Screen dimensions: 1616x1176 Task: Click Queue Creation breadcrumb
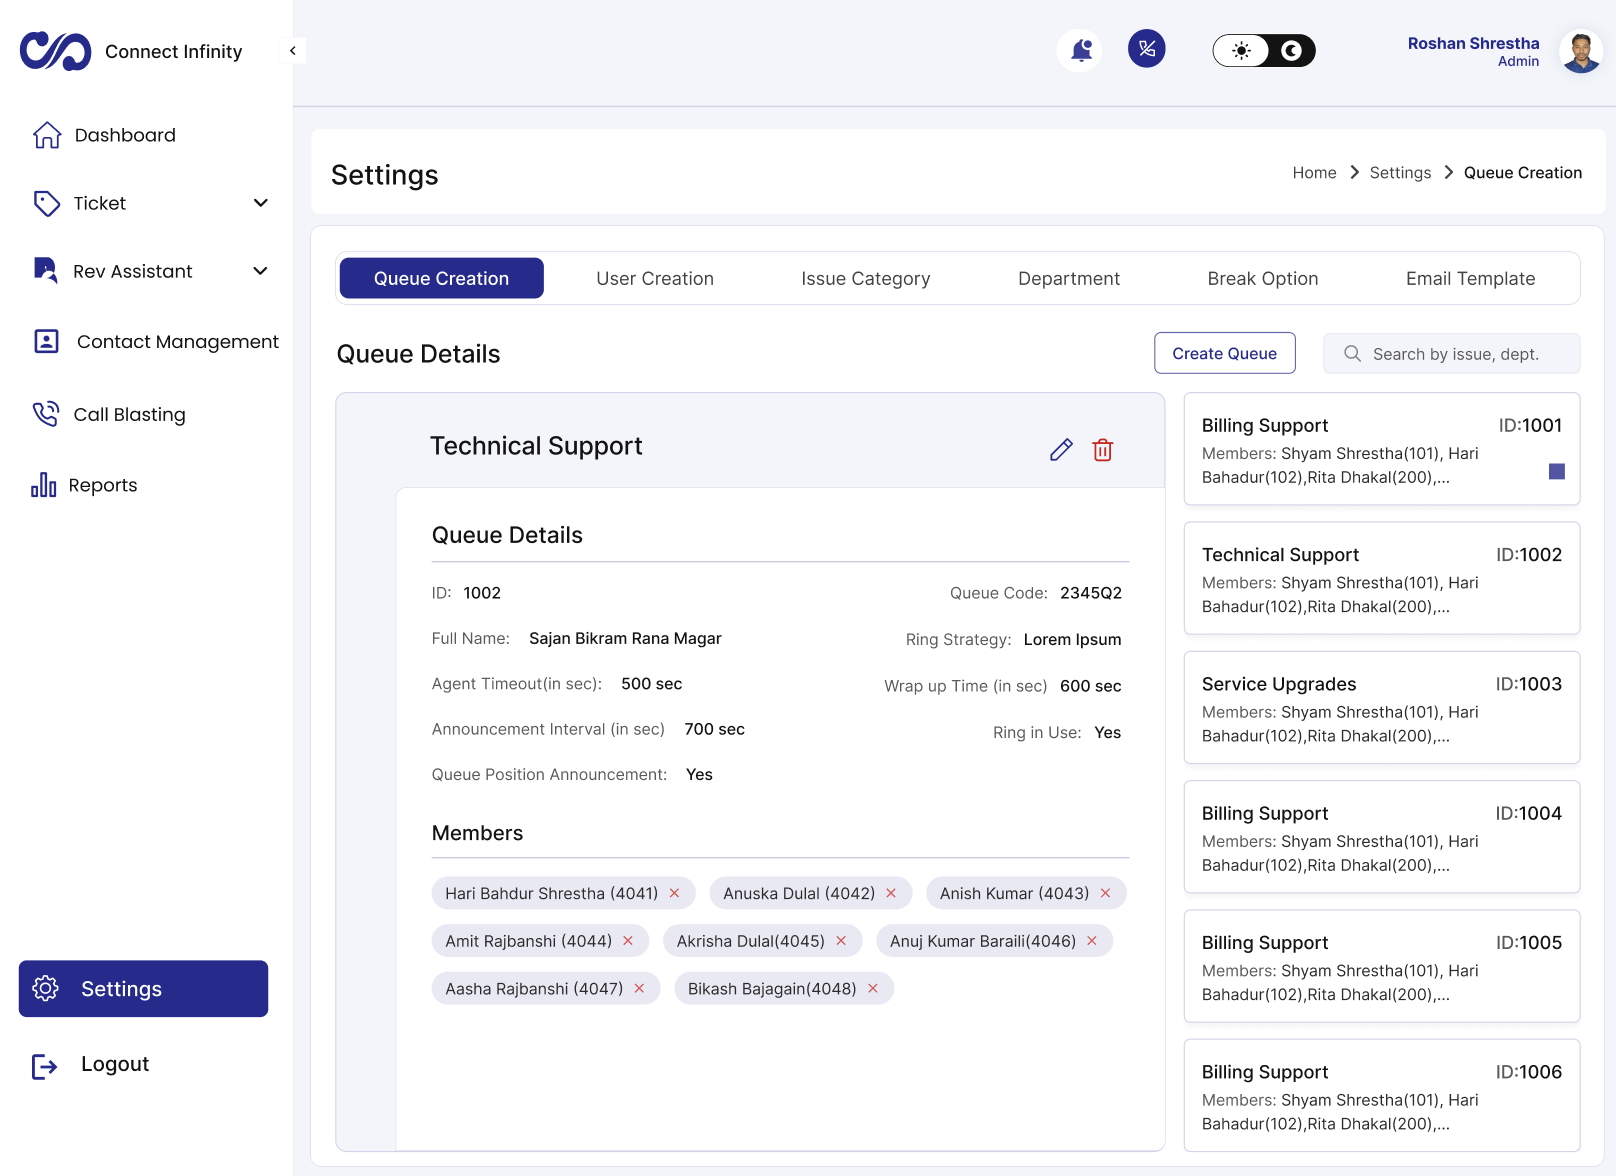(x=1523, y=172)
